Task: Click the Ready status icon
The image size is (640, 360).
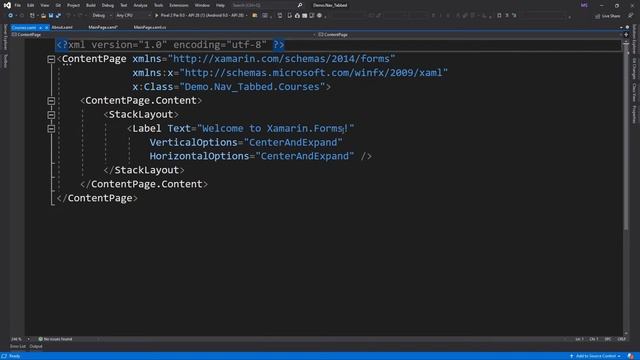Action: coord(4,356)
